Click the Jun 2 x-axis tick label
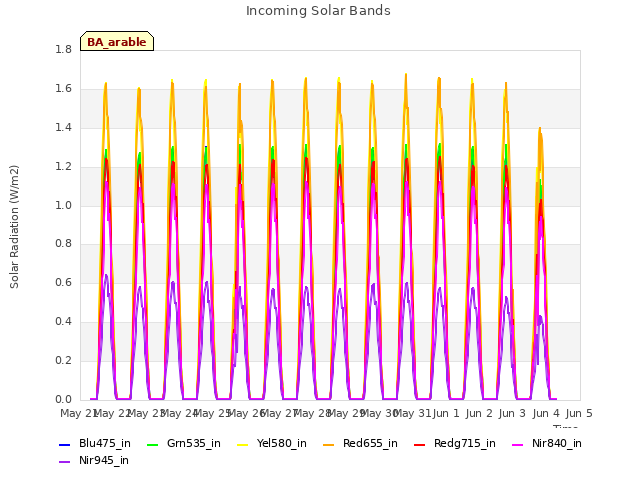 pos(479,413)
